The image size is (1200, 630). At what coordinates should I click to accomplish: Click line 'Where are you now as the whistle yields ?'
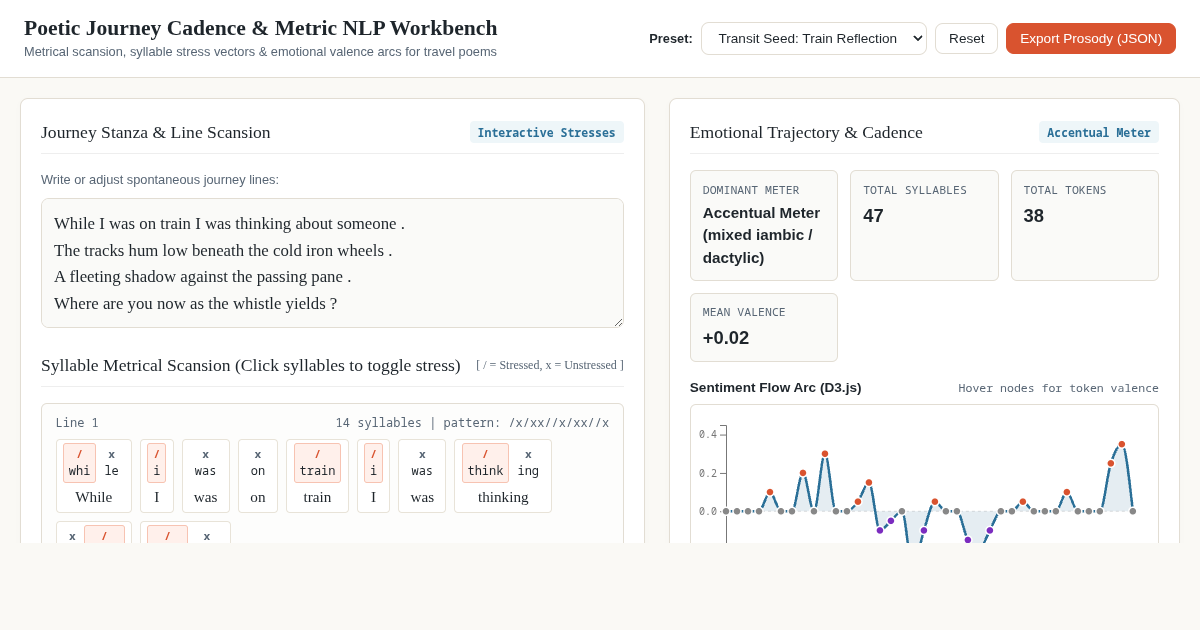[195, 303]
